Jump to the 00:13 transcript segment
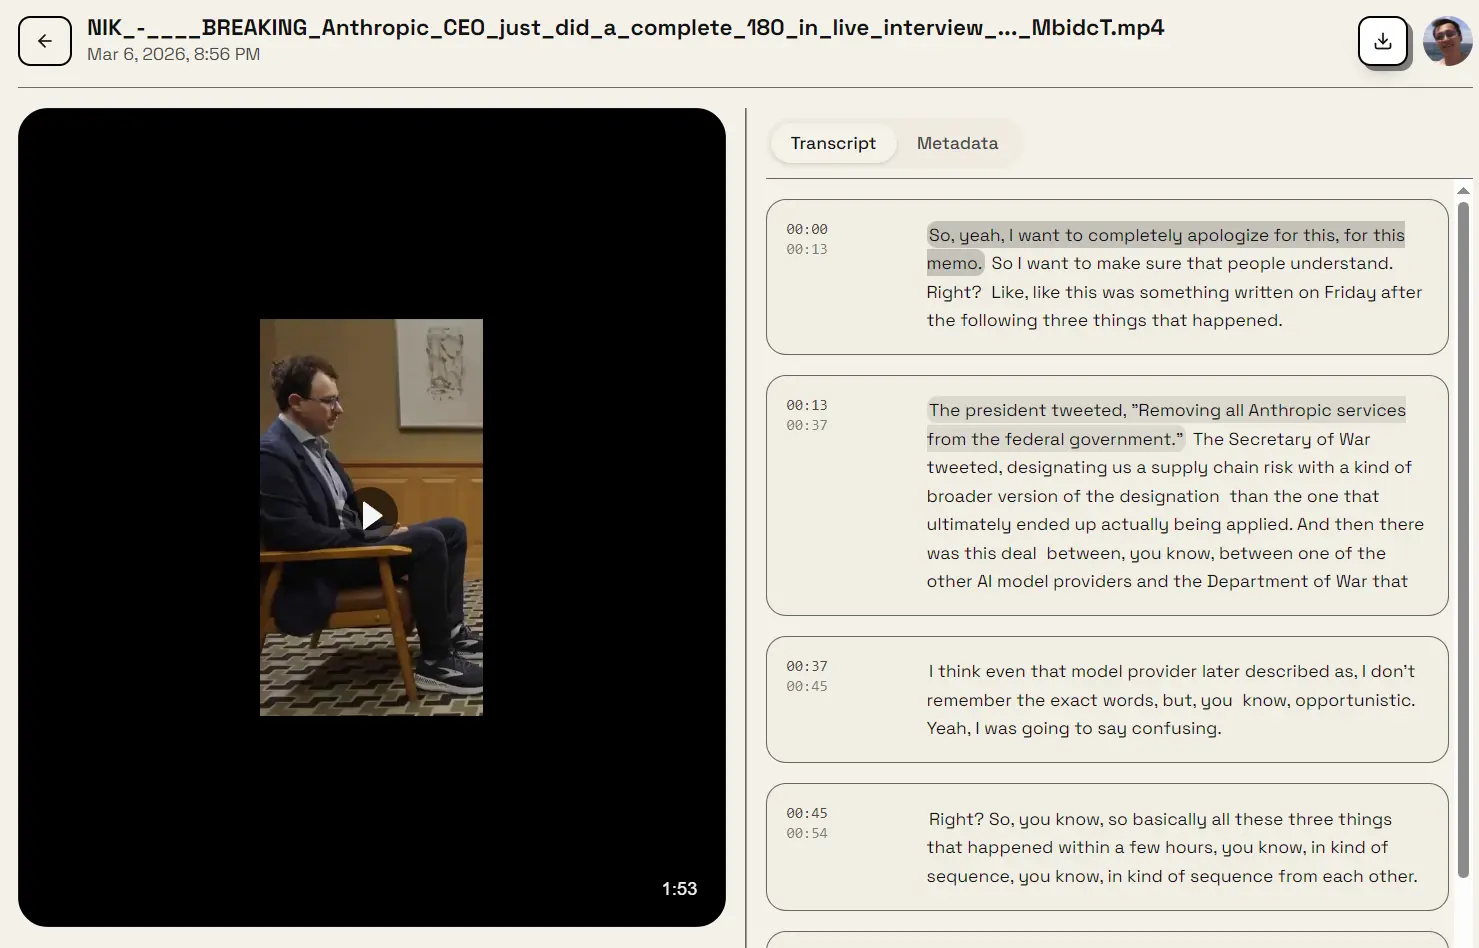Screen dimensions: 1479x948 [x=1105, y=495]
